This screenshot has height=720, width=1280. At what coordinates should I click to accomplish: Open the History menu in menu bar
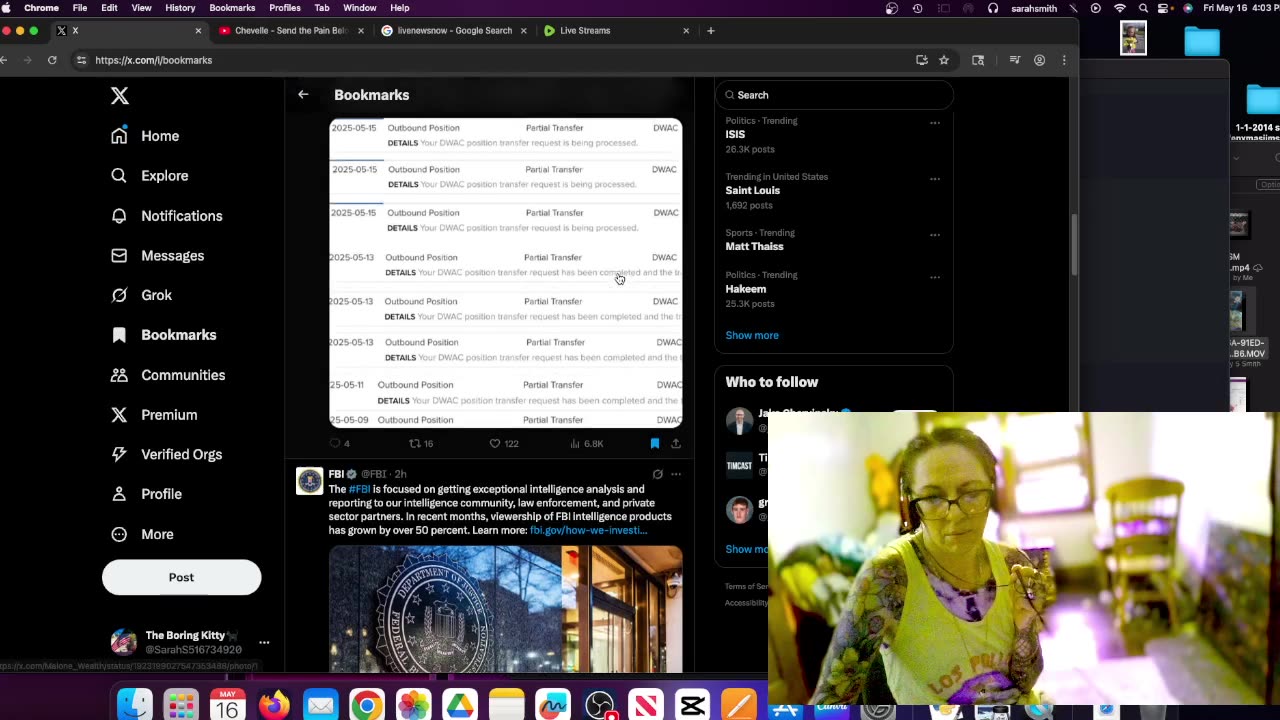point(180,8)
